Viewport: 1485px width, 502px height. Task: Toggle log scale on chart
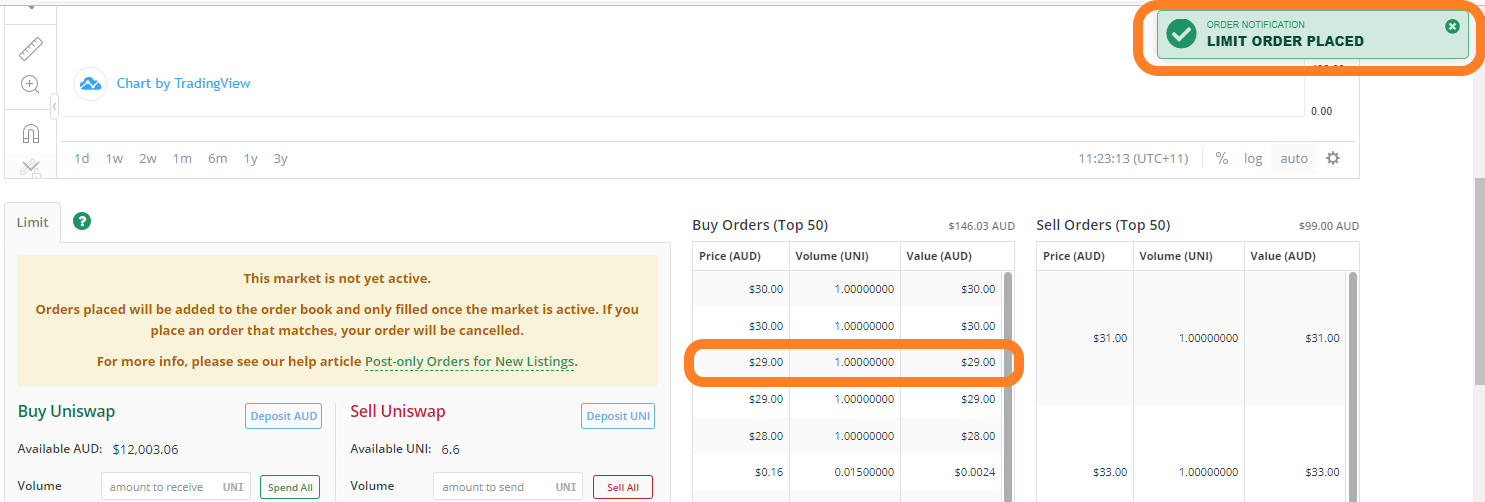pos(1253,158)
